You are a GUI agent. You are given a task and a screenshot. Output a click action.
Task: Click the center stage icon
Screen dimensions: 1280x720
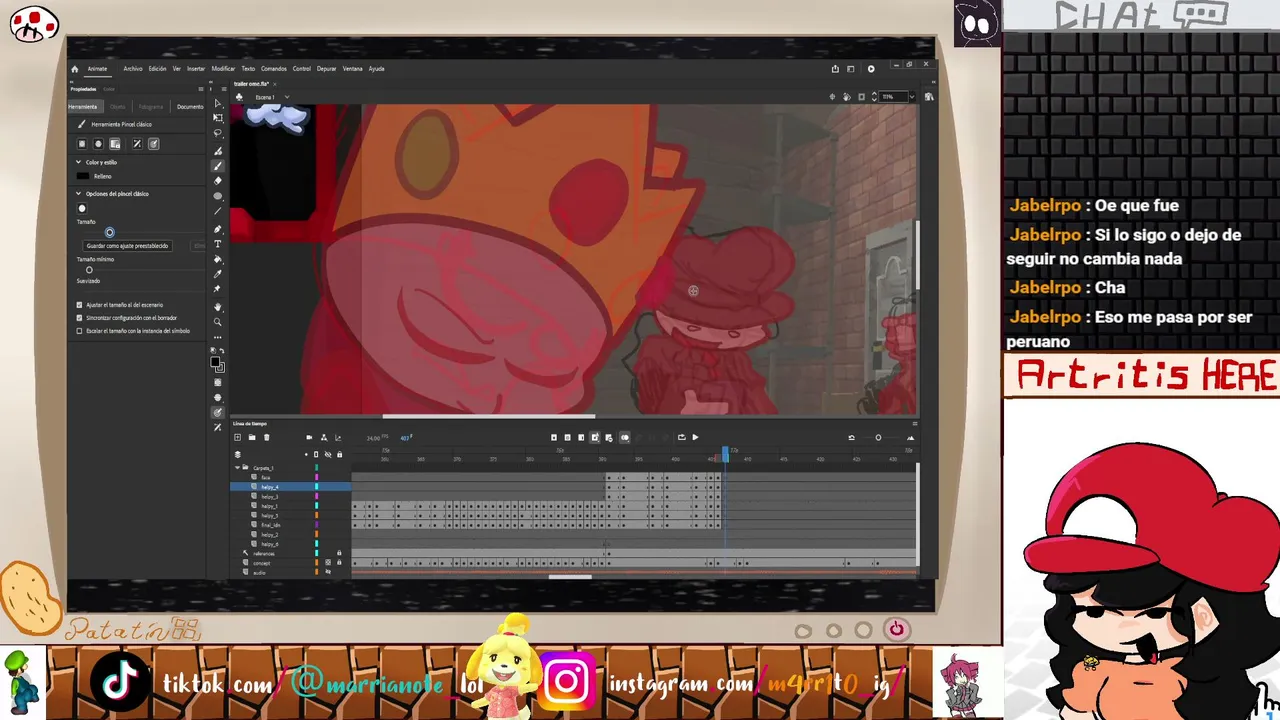(x=832, y=97)
